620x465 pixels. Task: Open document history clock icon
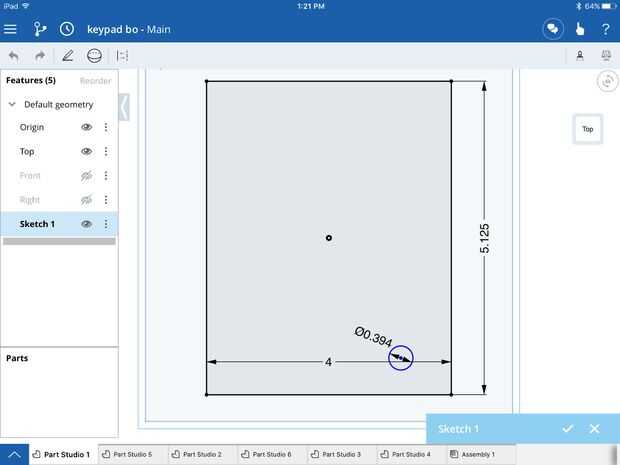(x=67, y=29)
